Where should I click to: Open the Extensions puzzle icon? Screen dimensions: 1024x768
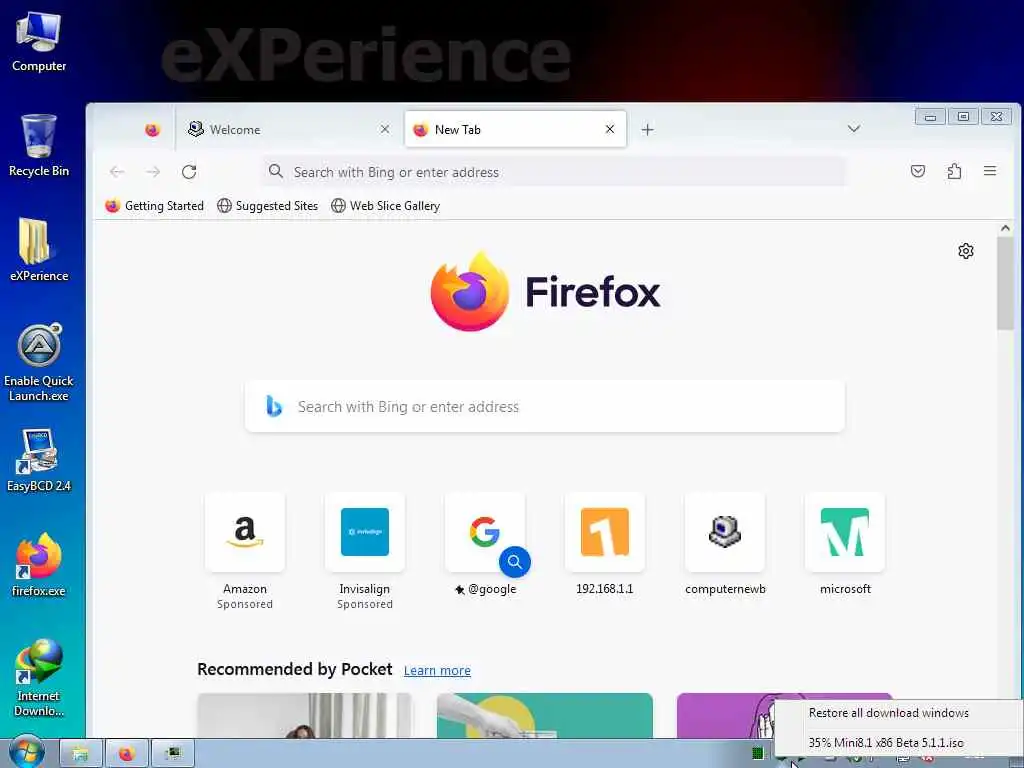pyautogui.click(x=954, y=171)
